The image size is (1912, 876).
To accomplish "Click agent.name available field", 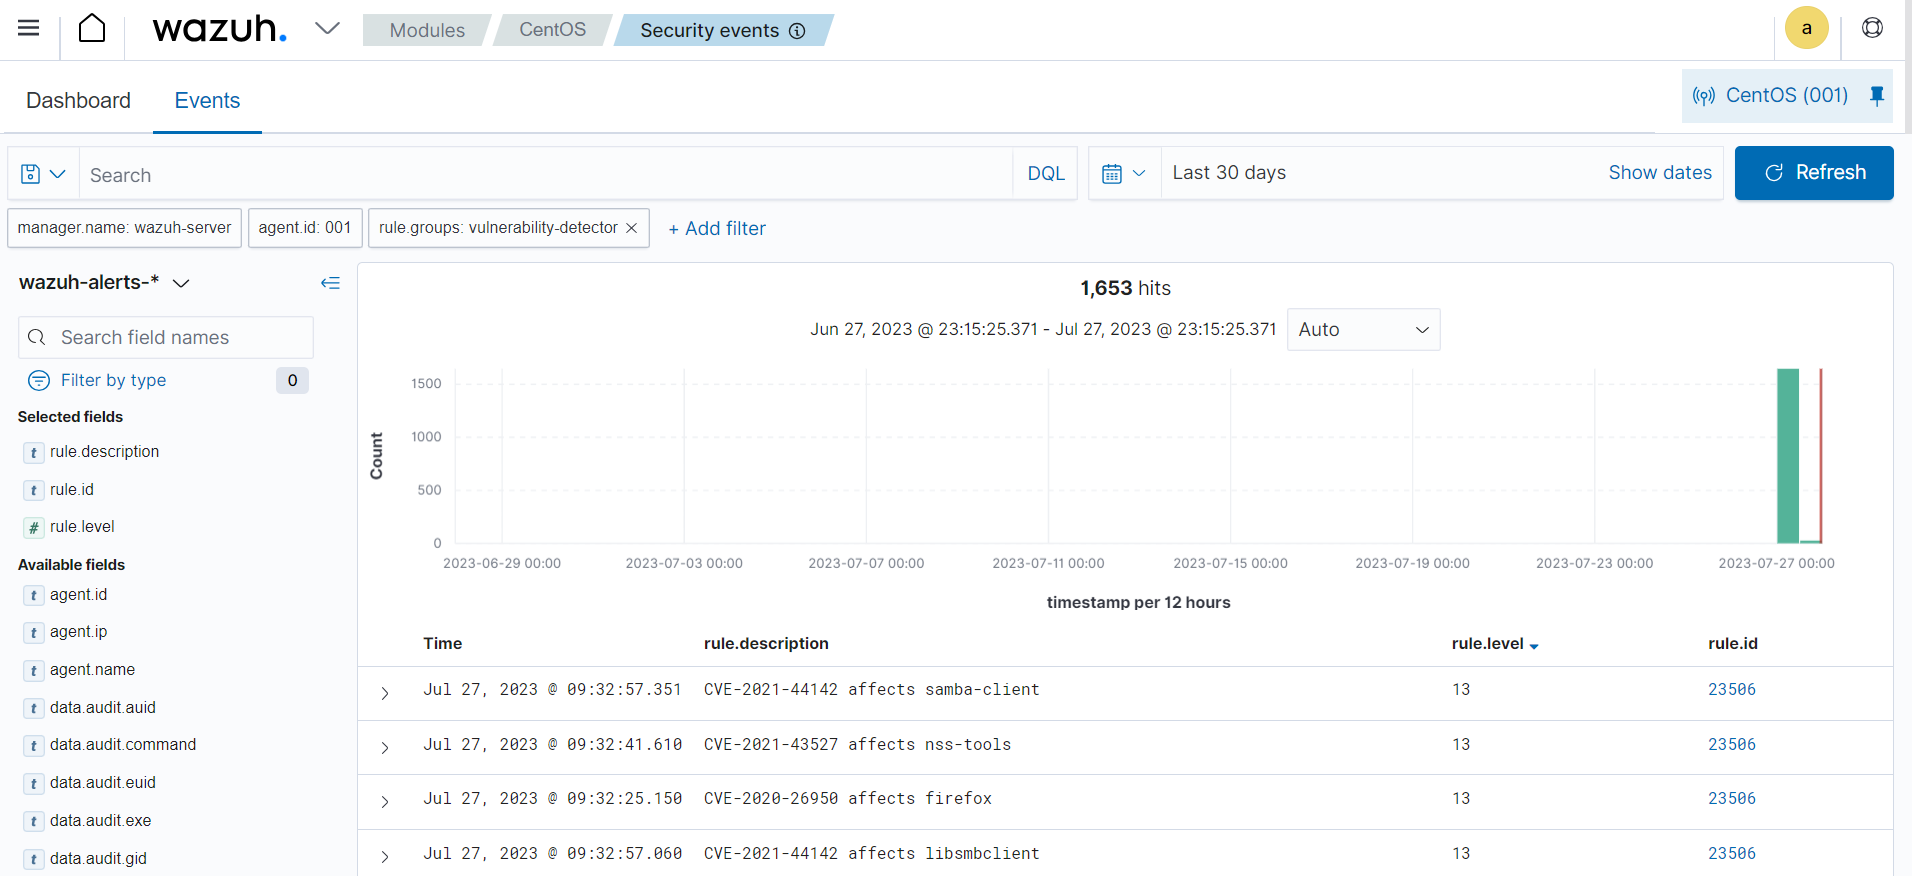I will pyautogui.click(x=92, y=670).
